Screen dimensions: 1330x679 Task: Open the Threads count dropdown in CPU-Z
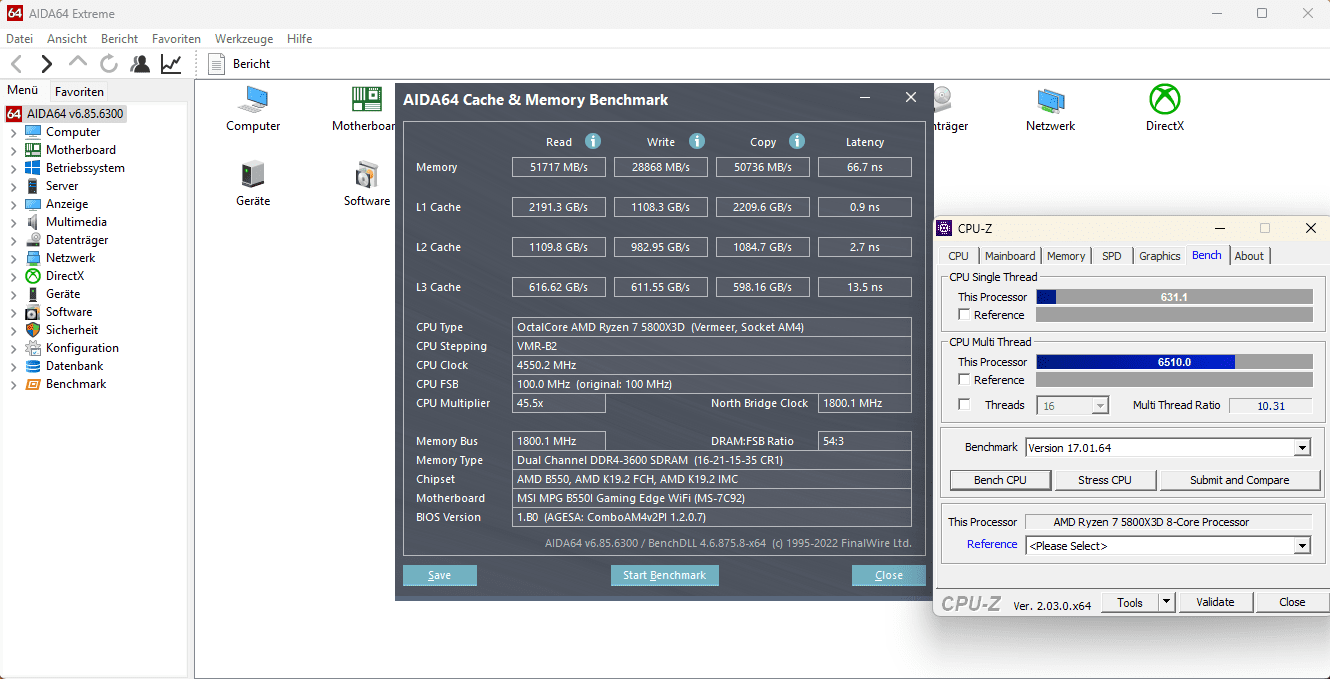point(1100,406)
